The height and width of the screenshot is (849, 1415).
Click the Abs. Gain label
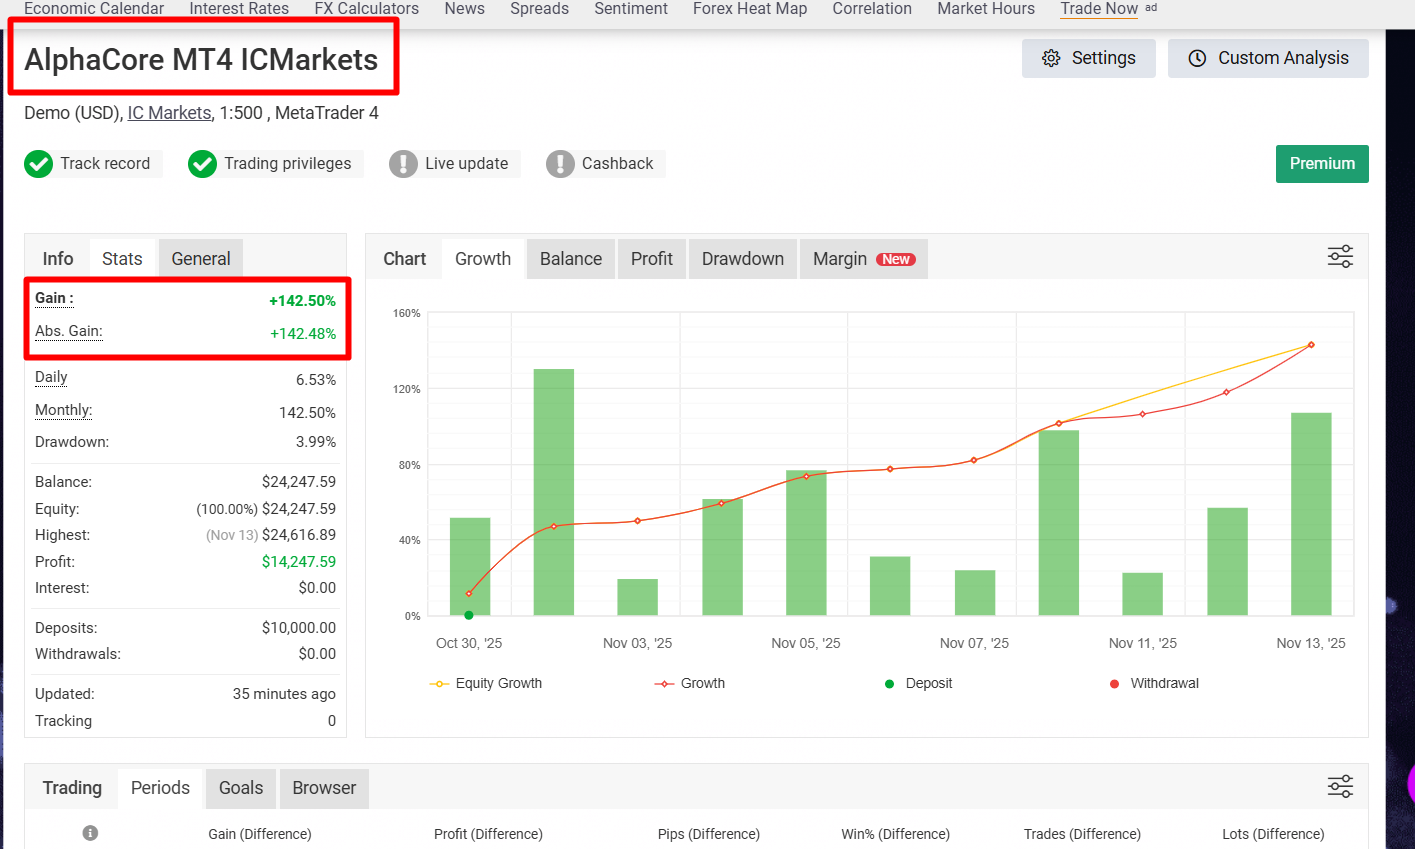coord(69,331)
